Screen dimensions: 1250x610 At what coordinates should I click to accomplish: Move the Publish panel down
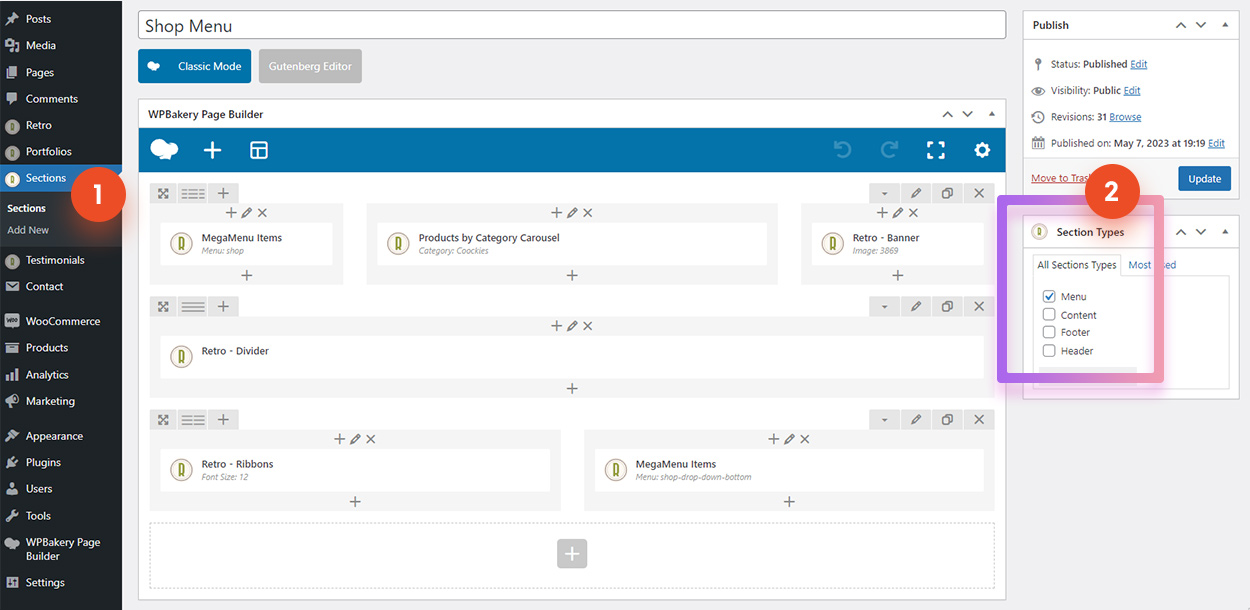tap(1200, 25)
